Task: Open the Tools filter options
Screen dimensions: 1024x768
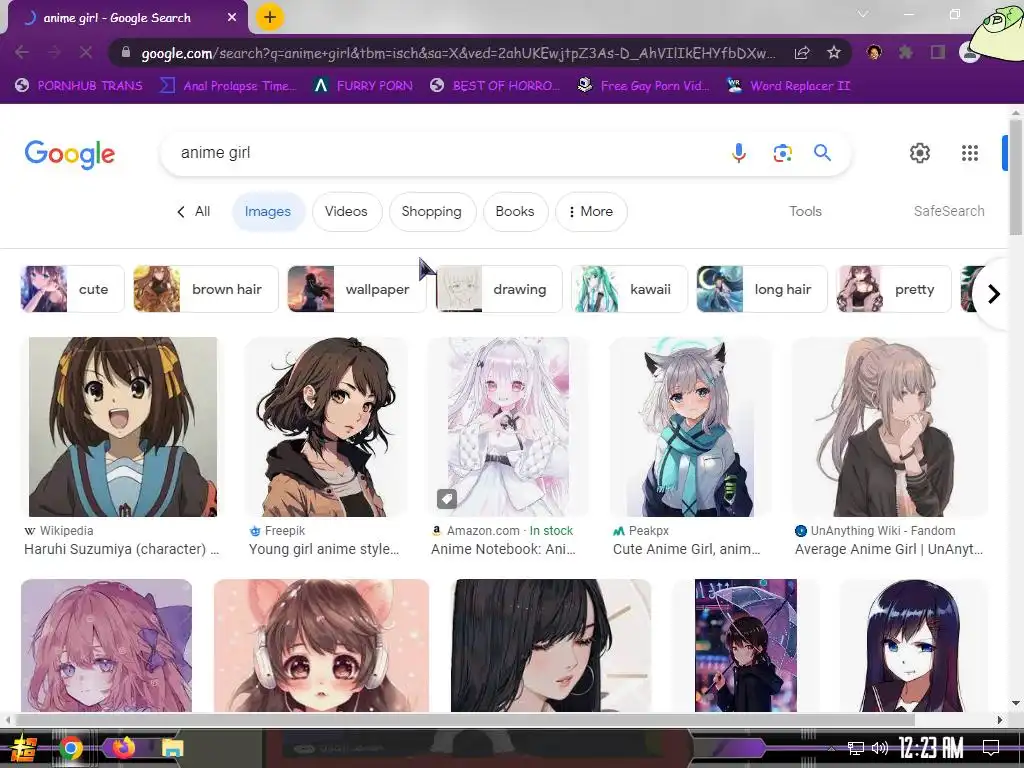Action: (805, 212)
